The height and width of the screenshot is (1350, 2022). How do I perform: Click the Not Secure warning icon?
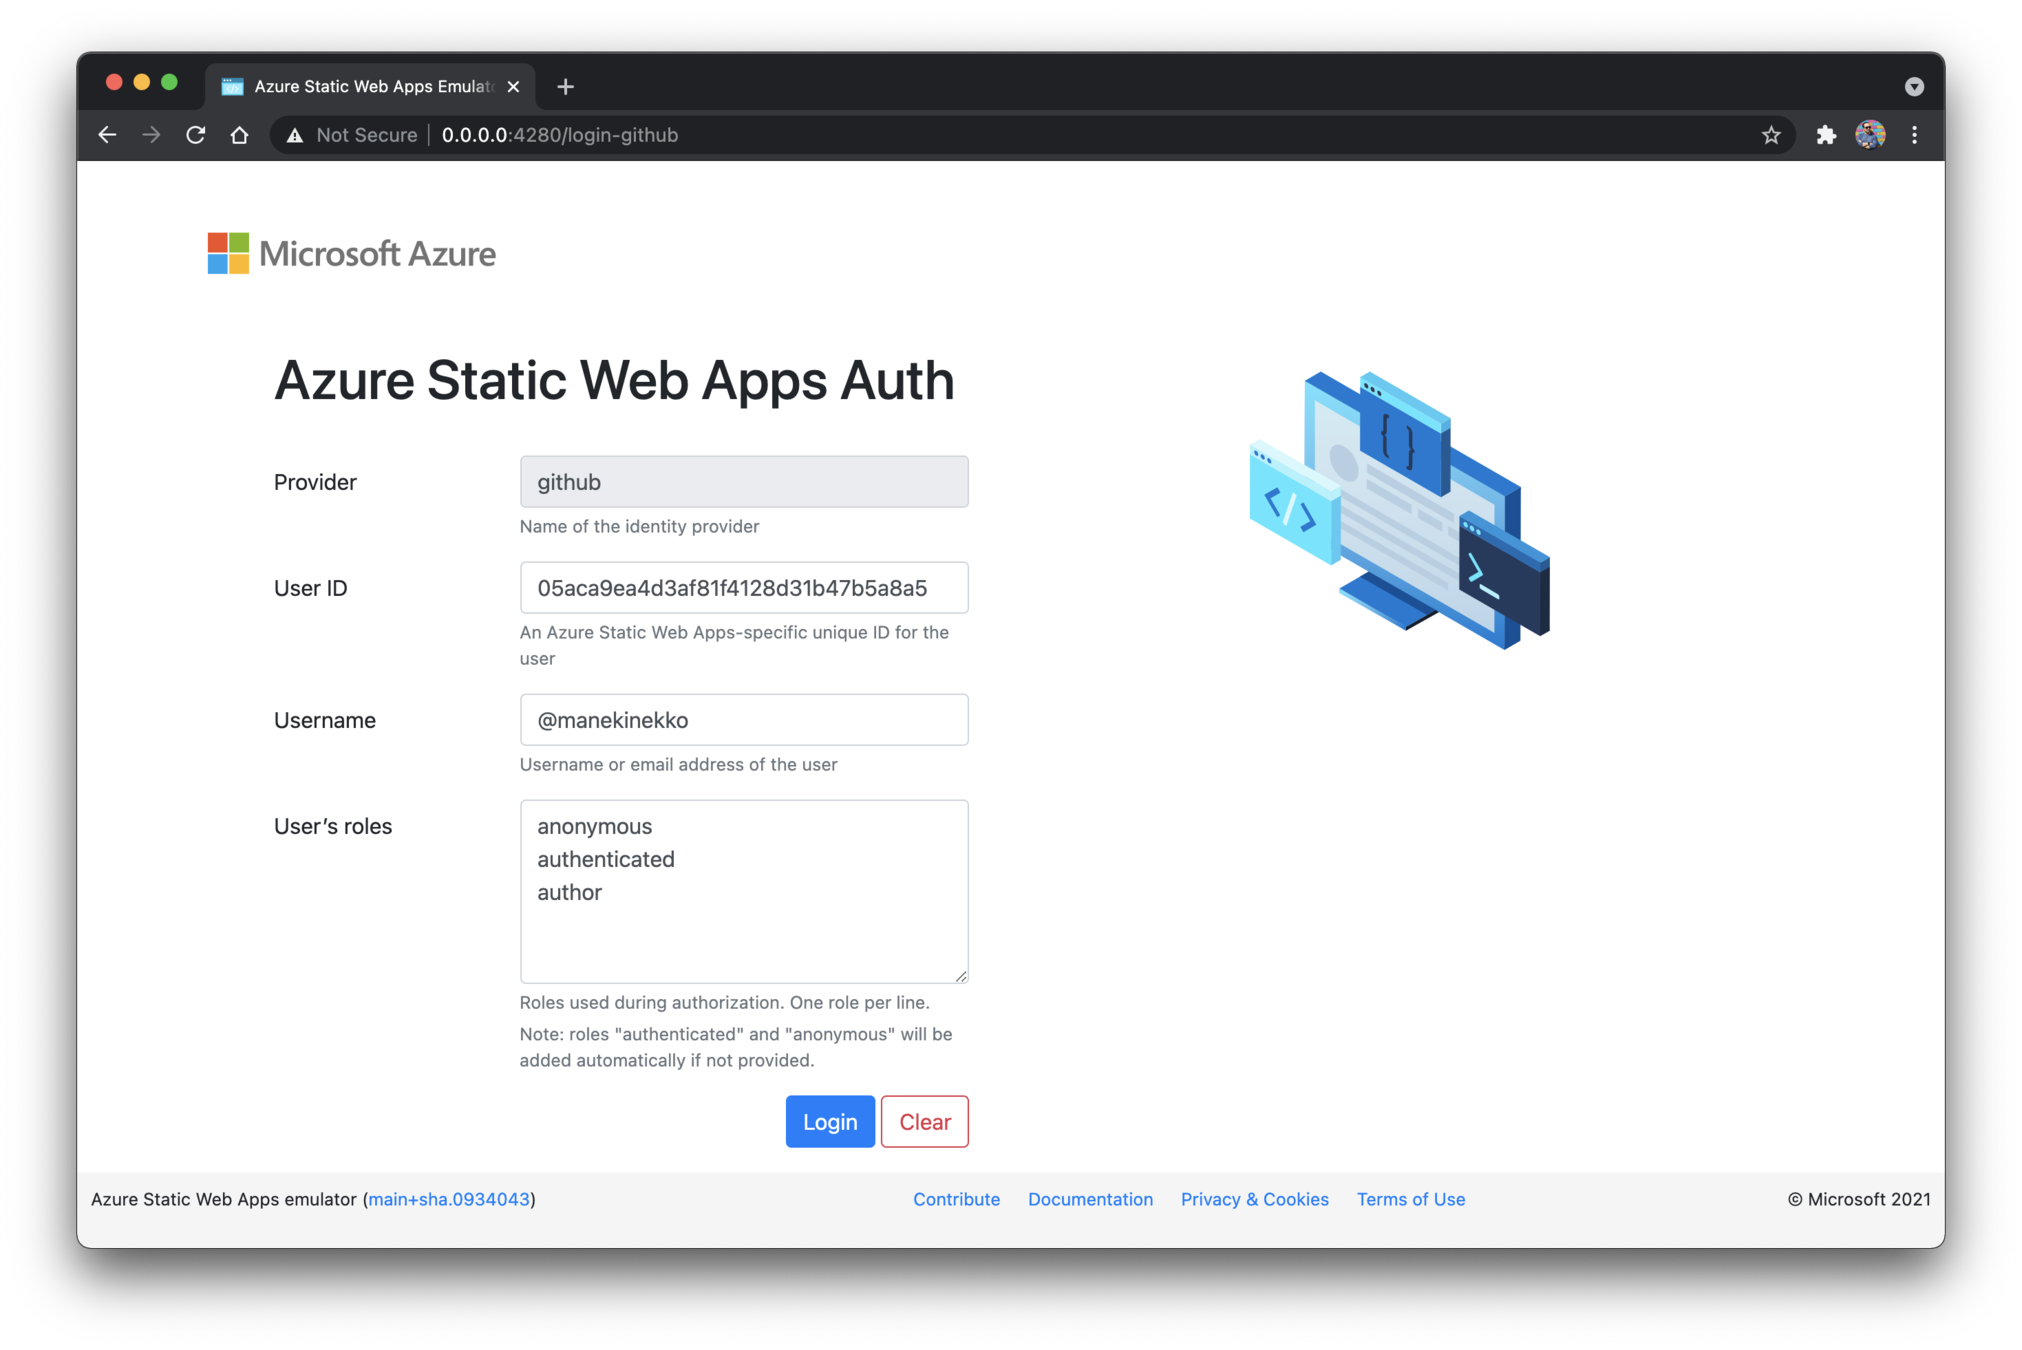[295, 135]
